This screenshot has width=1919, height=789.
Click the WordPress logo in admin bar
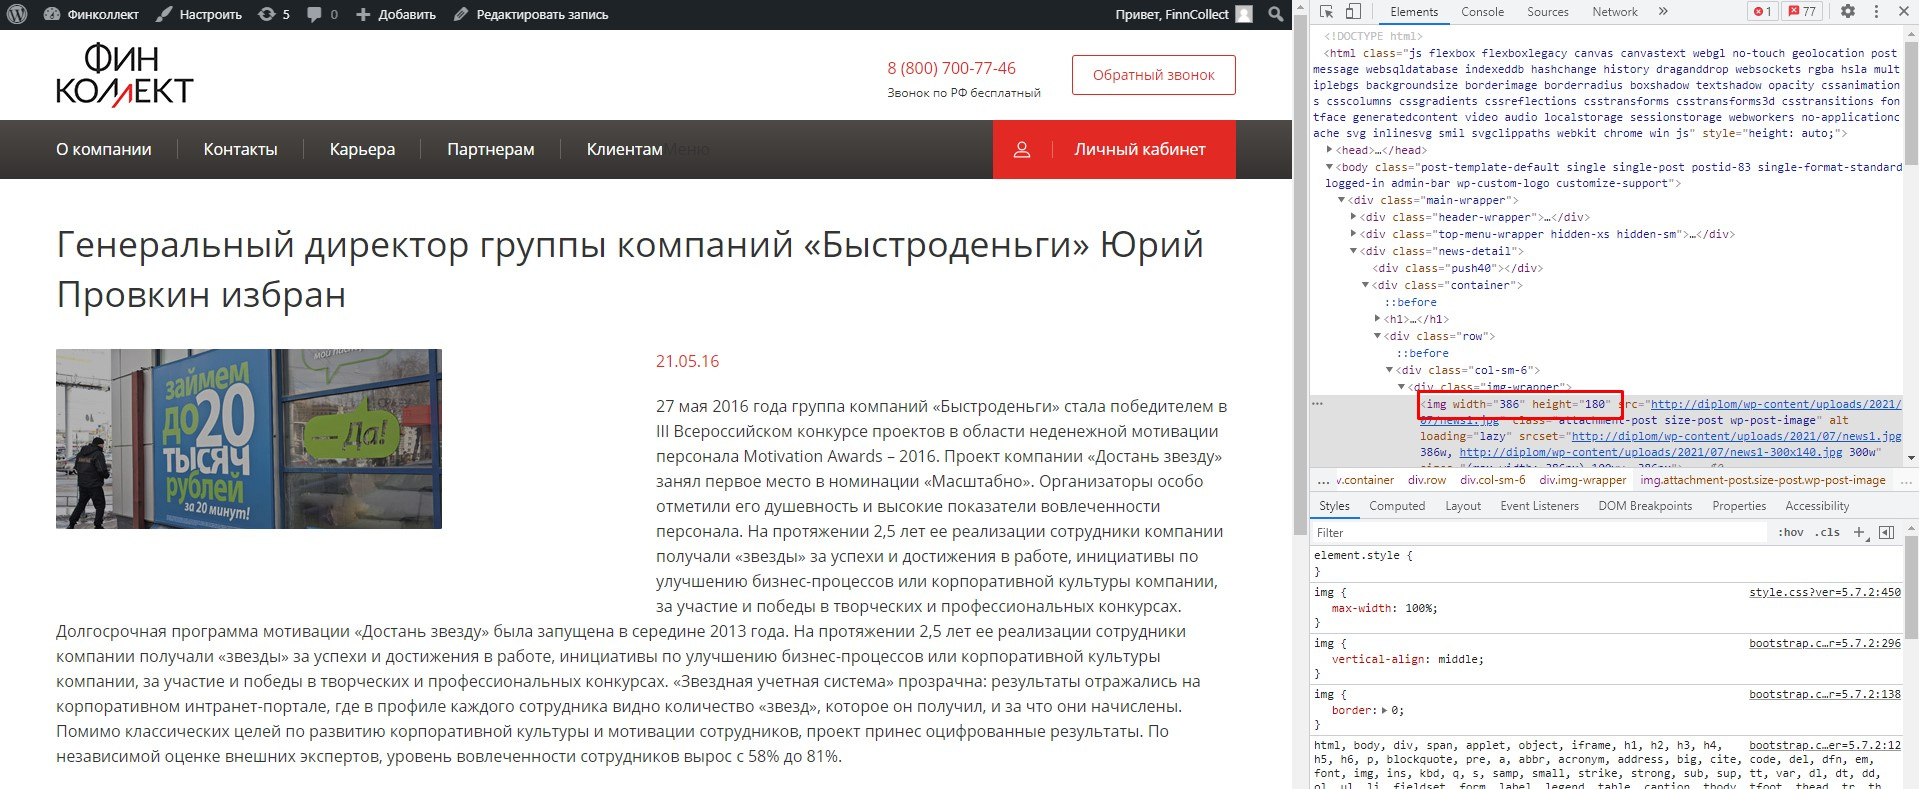(18, 14)
